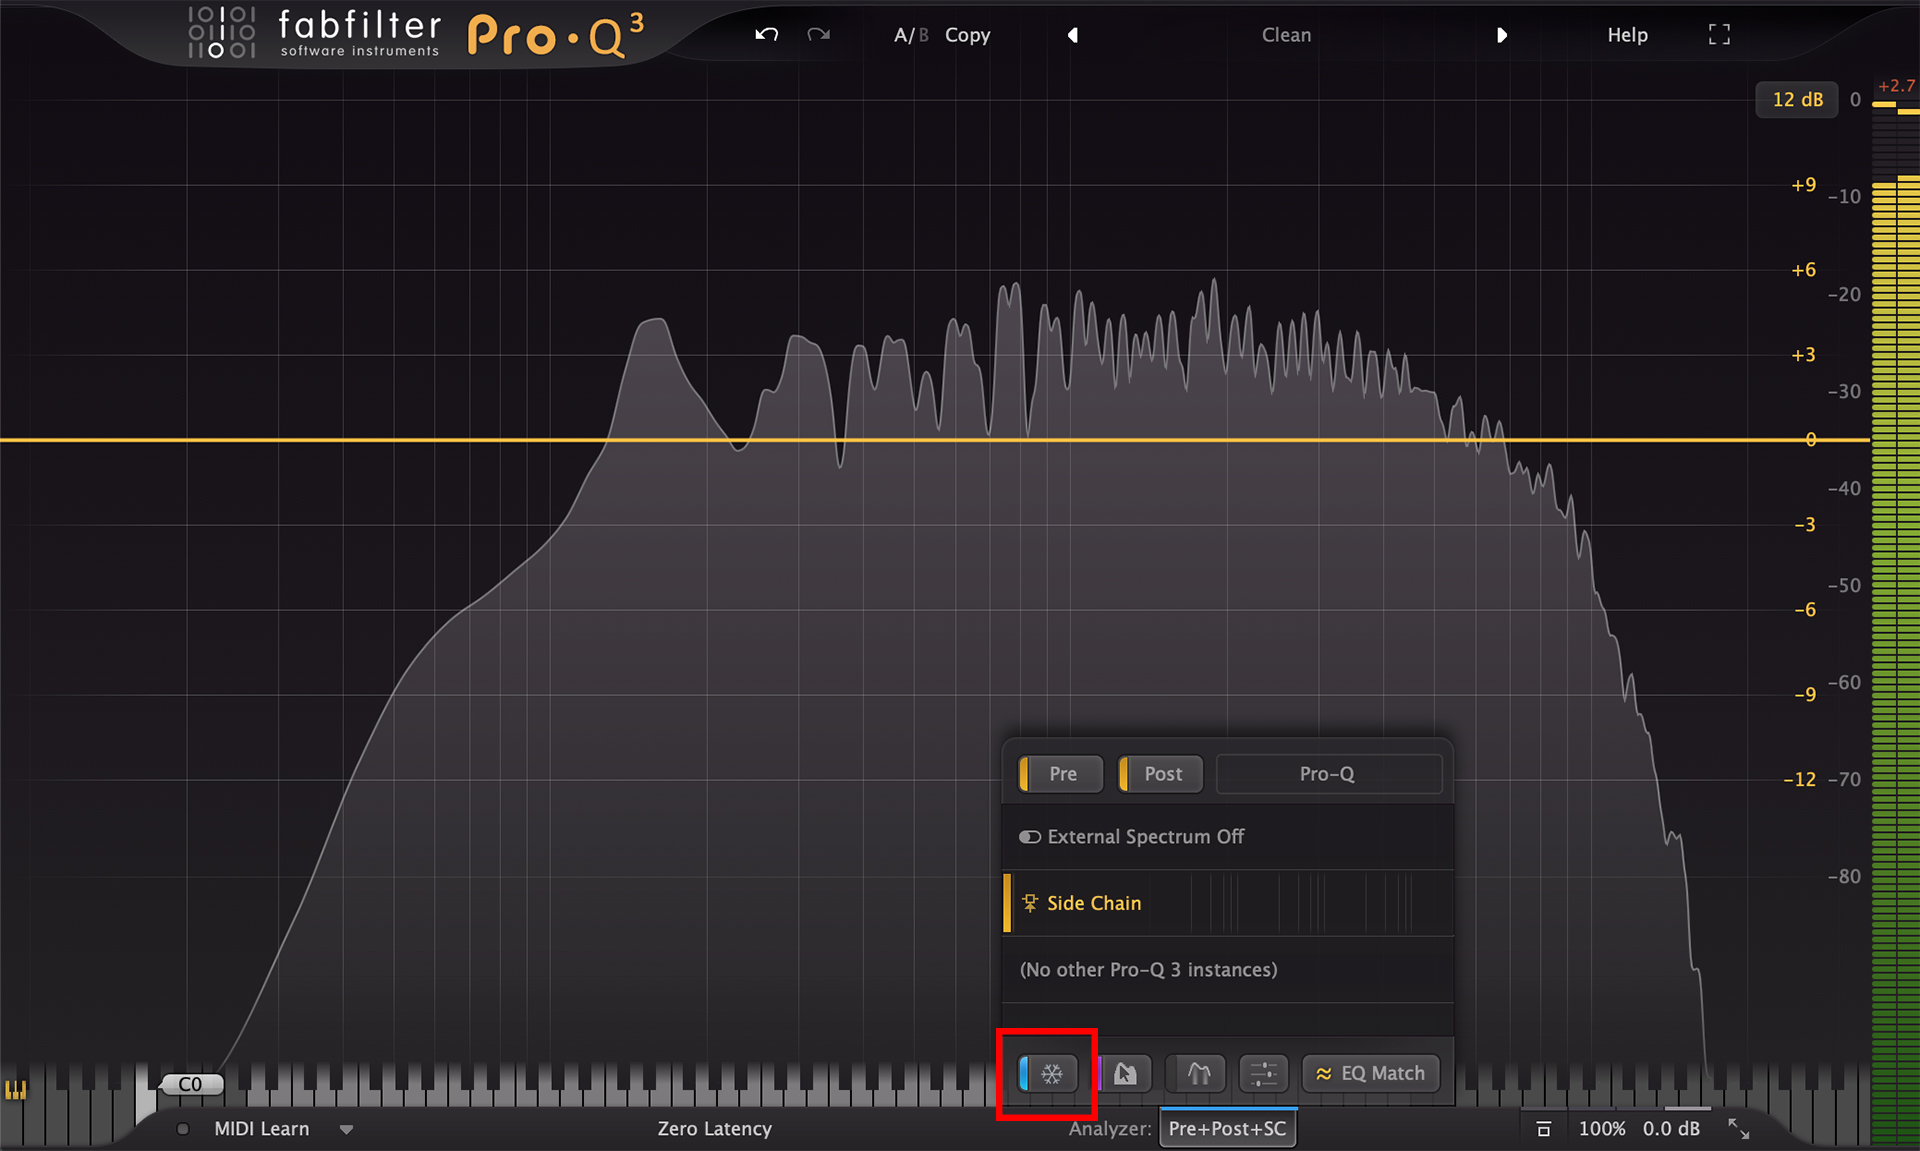Click the -80 analyzer scale label

(1844, 877)
